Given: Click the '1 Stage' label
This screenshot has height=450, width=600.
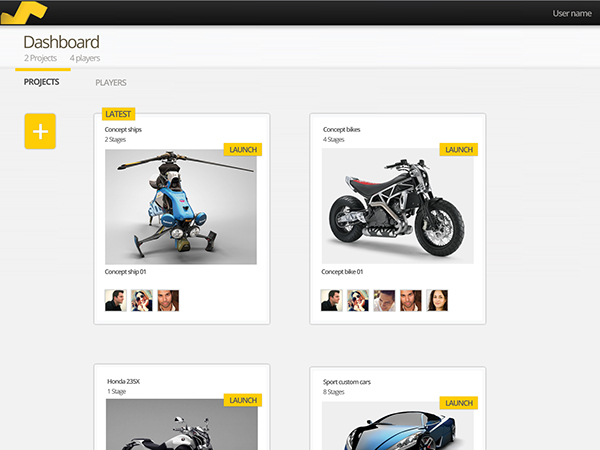Looking at the screenshot, I should coord(116,391).
